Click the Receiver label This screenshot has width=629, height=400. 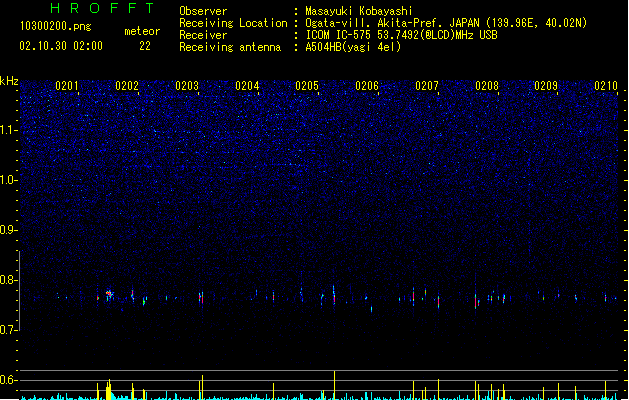point(203,35)
